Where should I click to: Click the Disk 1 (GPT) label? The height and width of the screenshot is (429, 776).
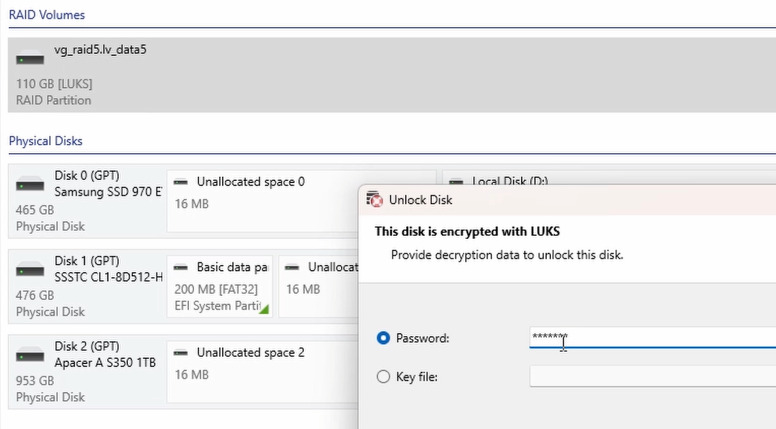coord(87,261)
